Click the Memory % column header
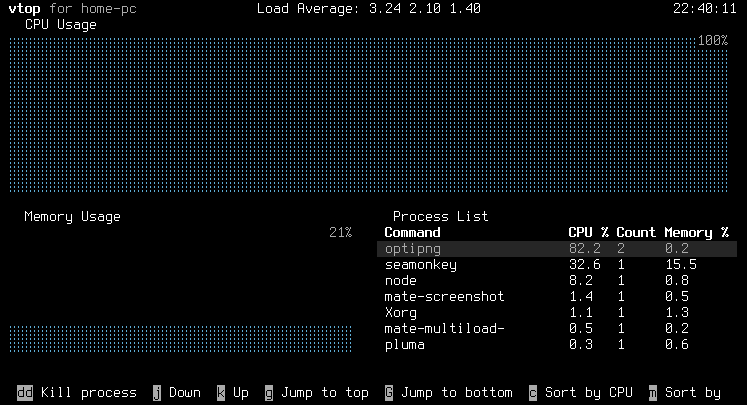747x405 pixels. [x=697, y=233]
